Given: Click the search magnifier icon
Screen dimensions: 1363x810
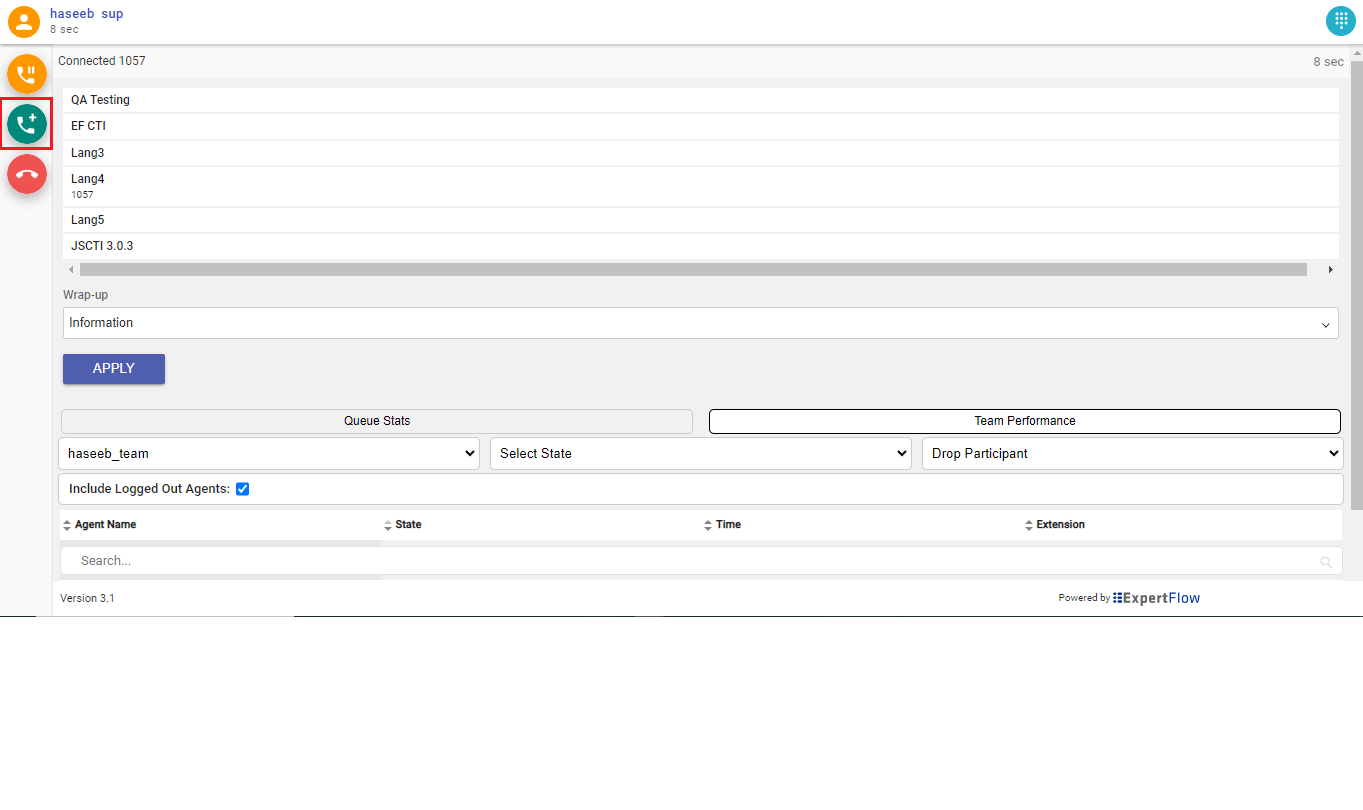Looking at the screenshot, I should (1326, 562).
